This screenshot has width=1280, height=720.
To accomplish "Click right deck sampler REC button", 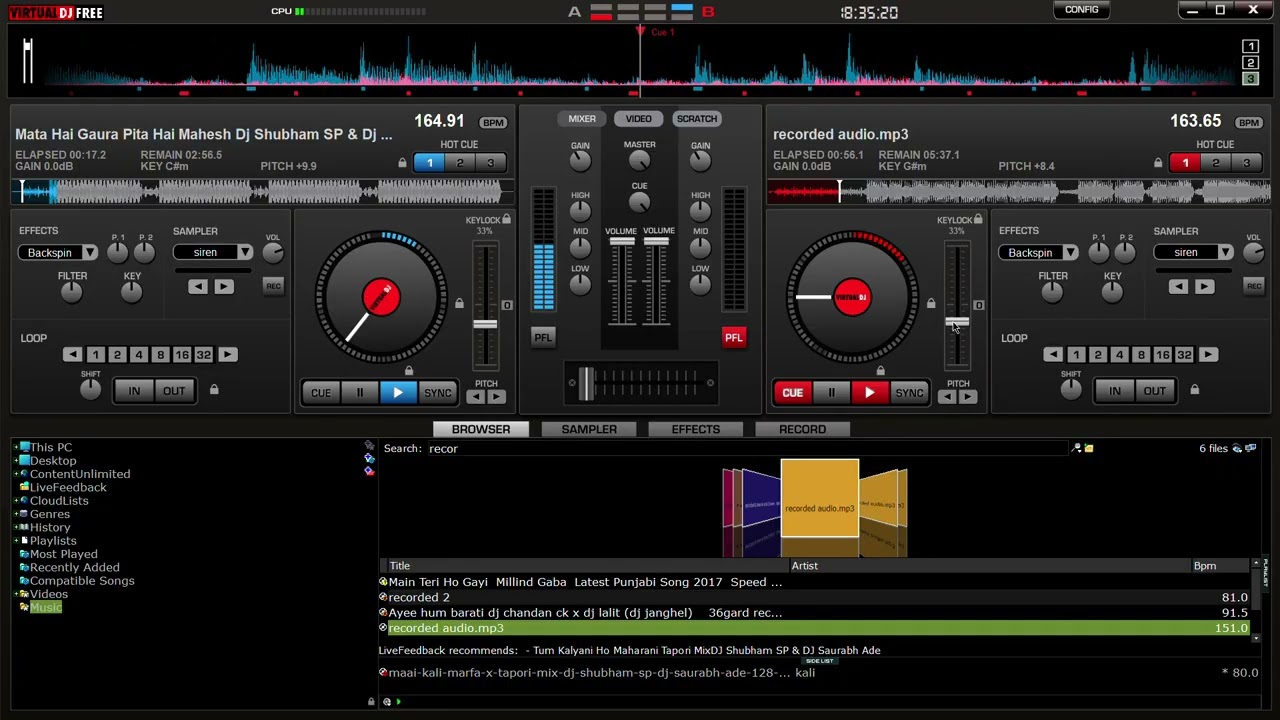I will click(1254, 286).
